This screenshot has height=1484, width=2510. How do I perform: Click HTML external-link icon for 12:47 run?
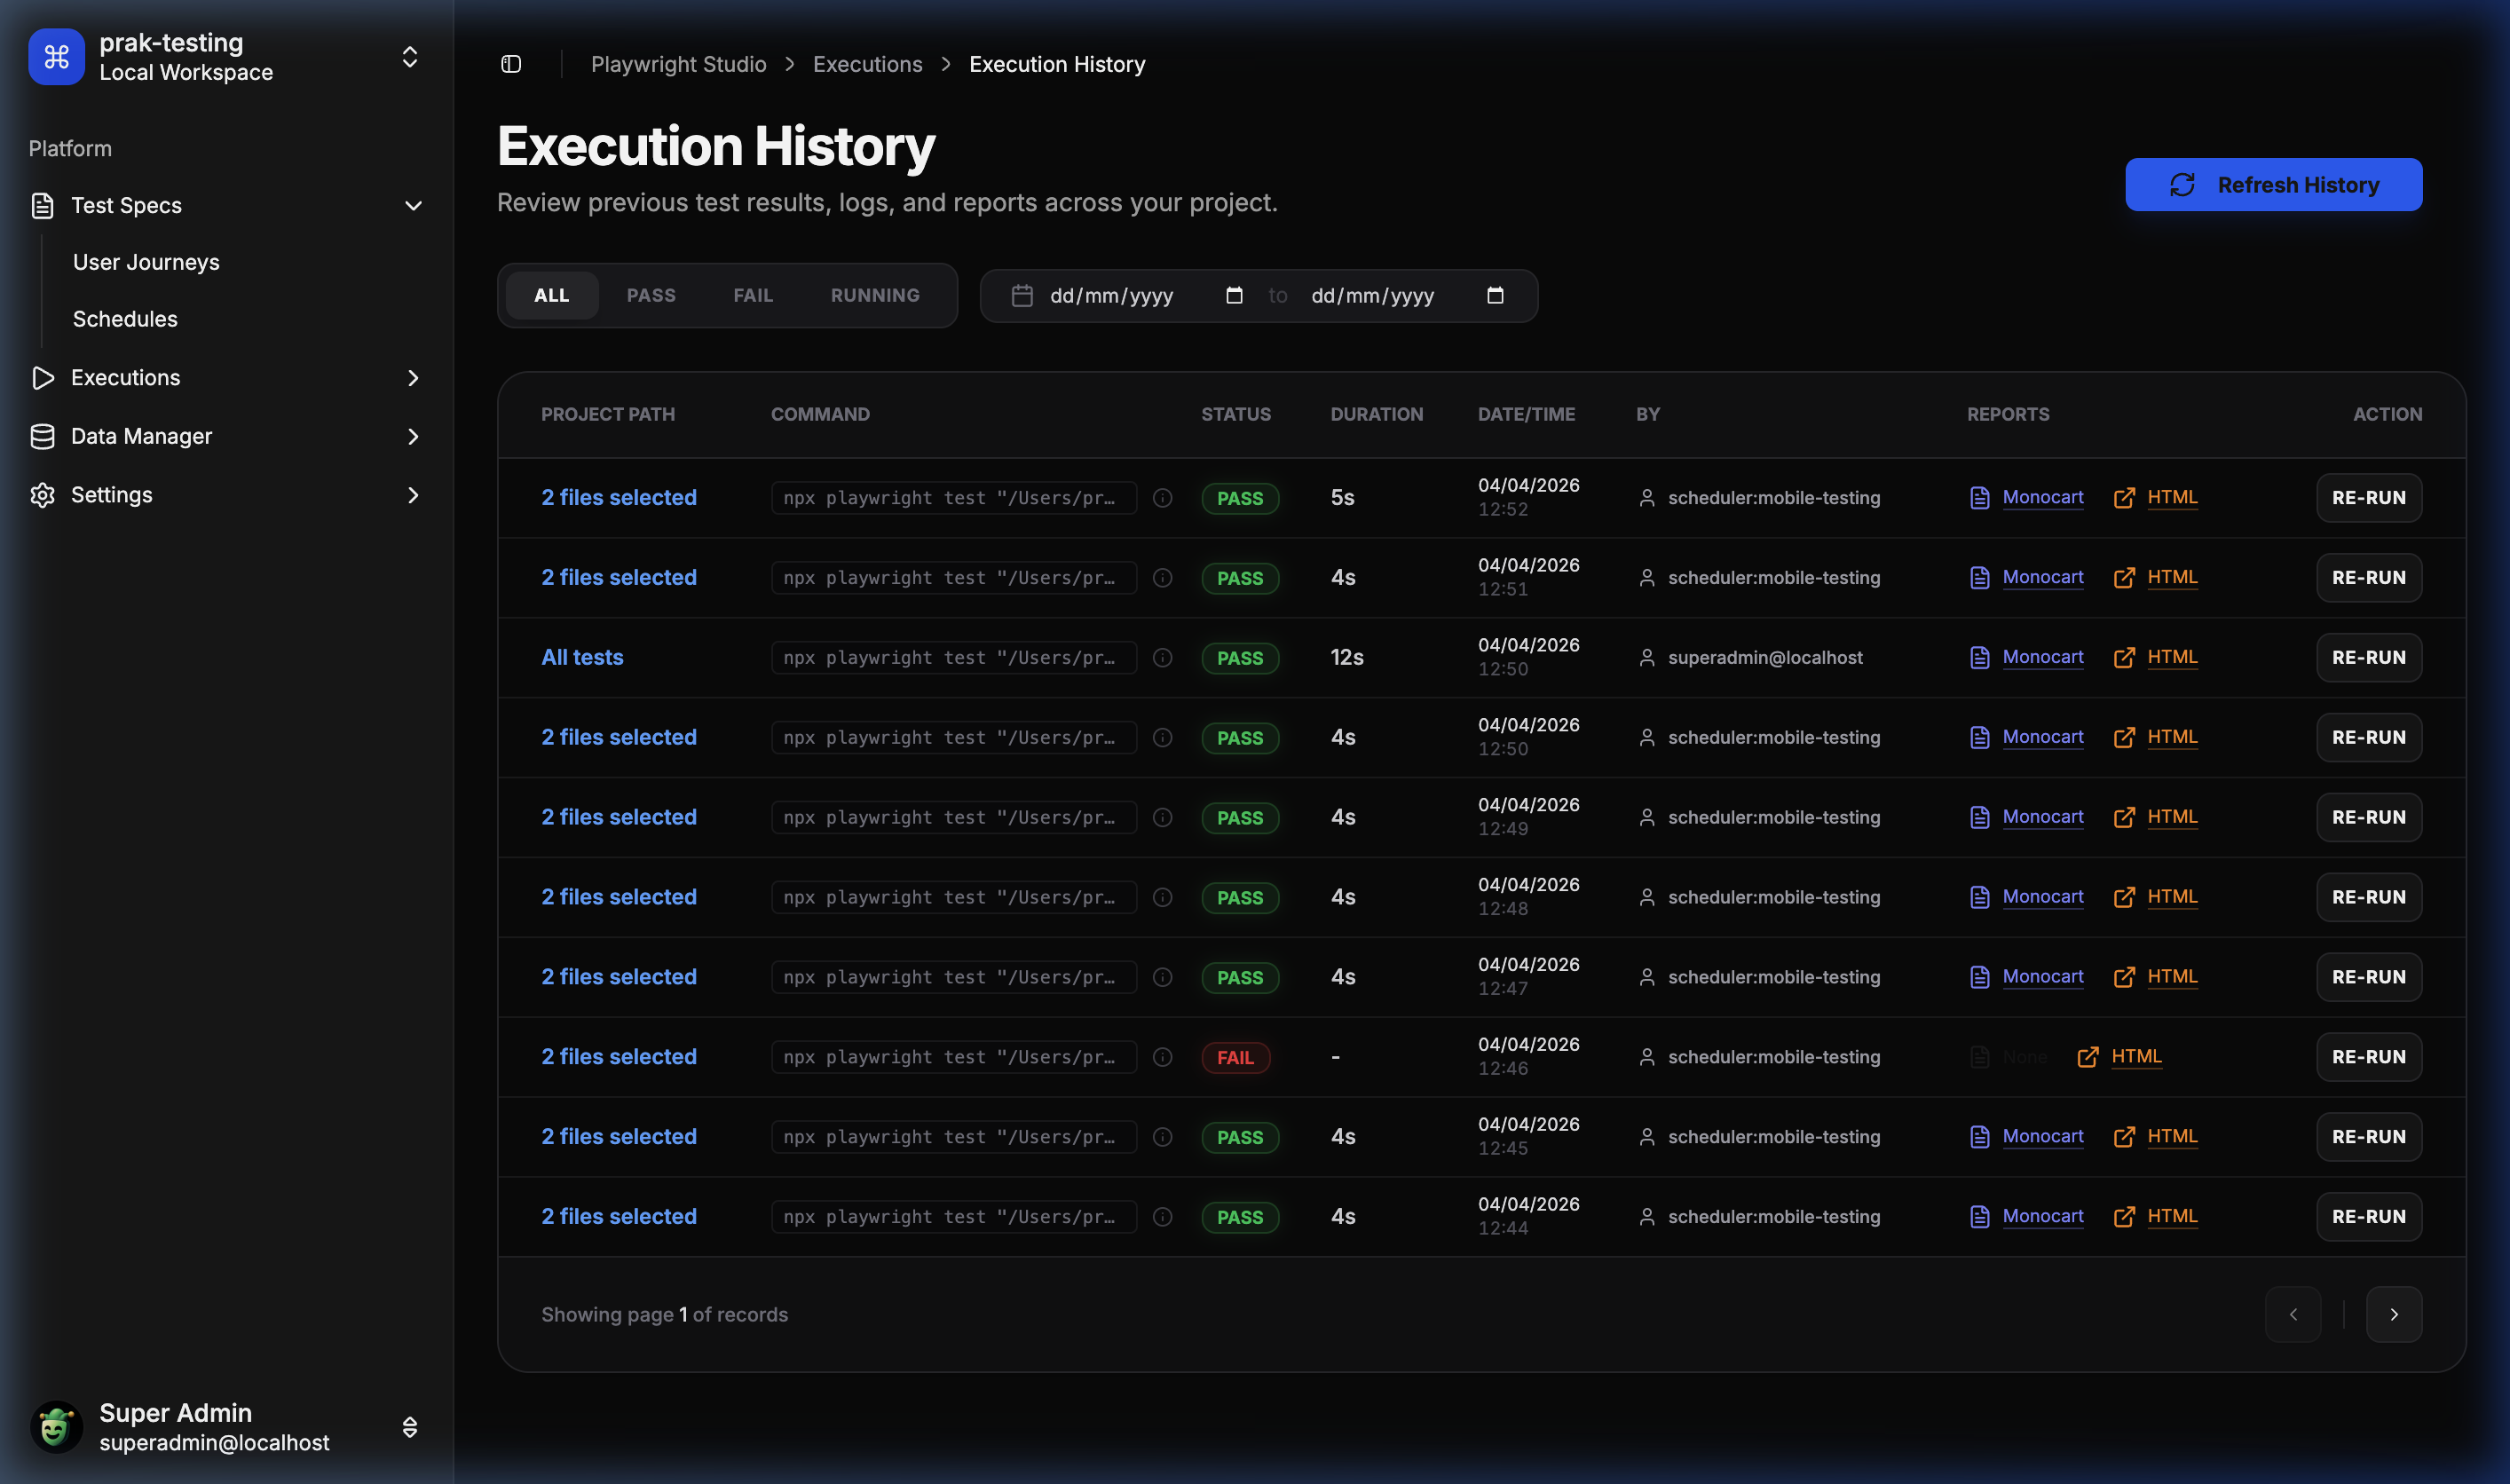click(x=2124, y=977)
